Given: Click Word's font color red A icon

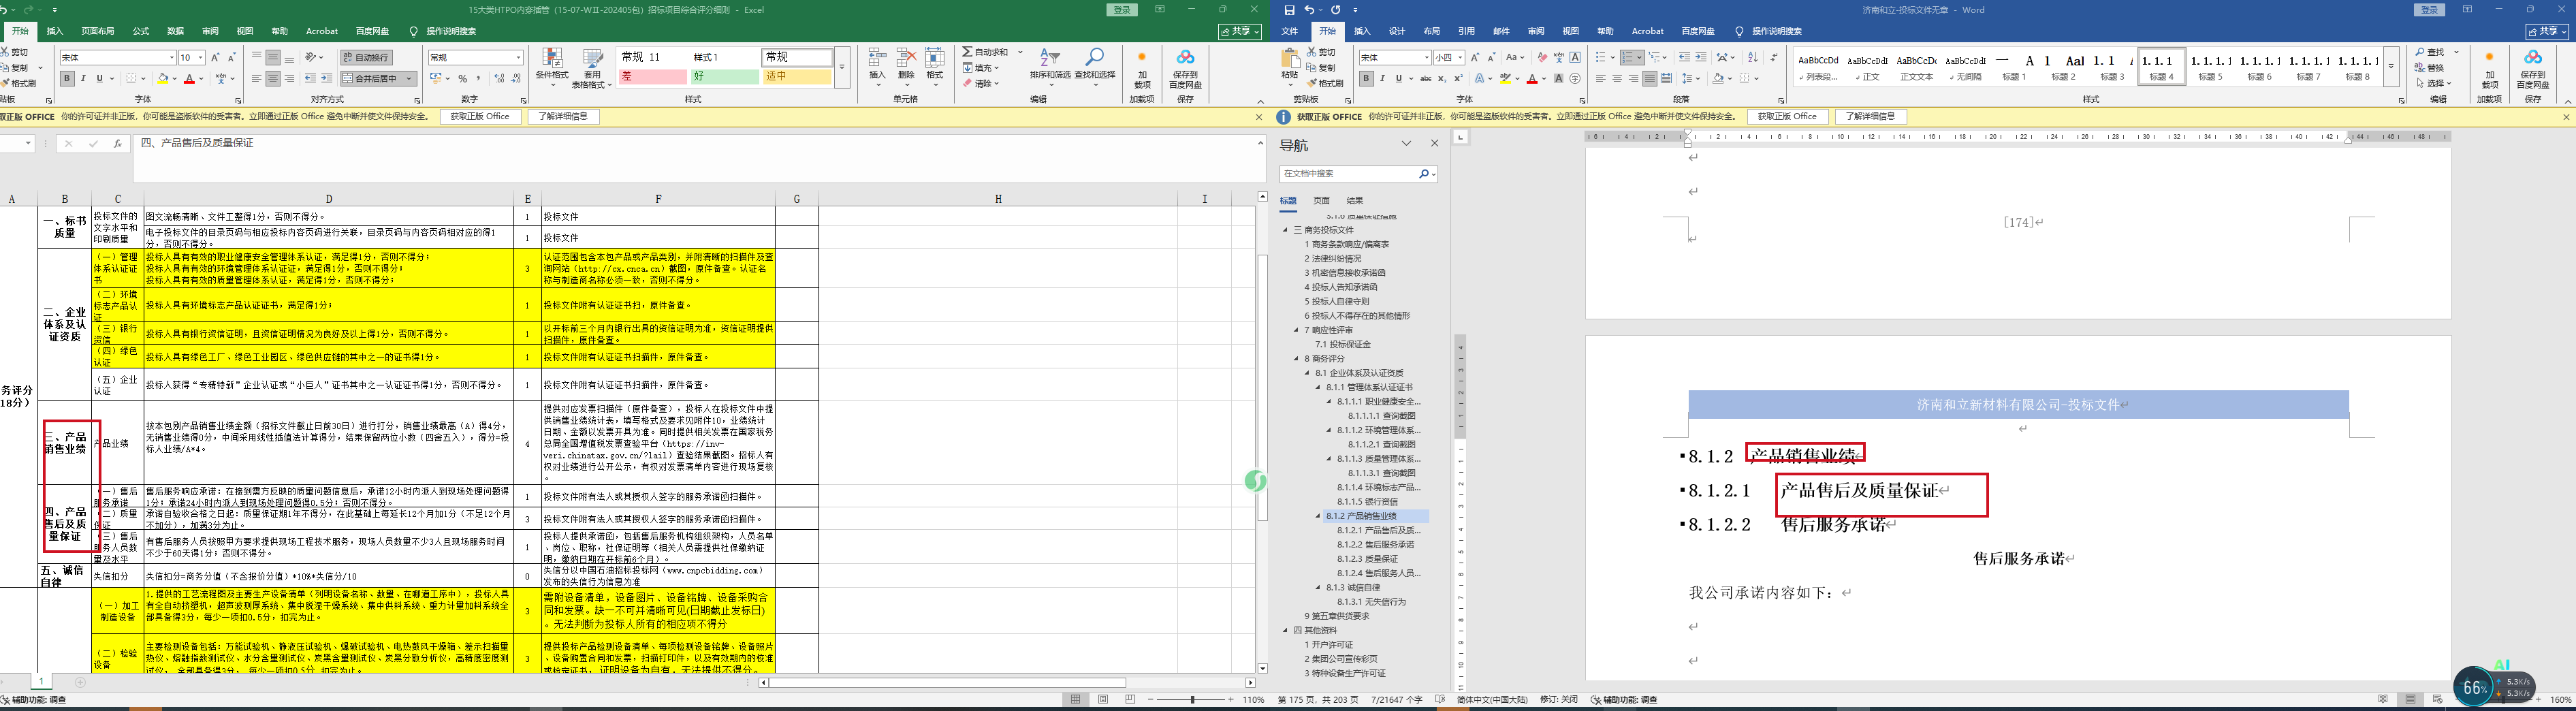Looking at the screenshot, I should [x=1532, y=79].
